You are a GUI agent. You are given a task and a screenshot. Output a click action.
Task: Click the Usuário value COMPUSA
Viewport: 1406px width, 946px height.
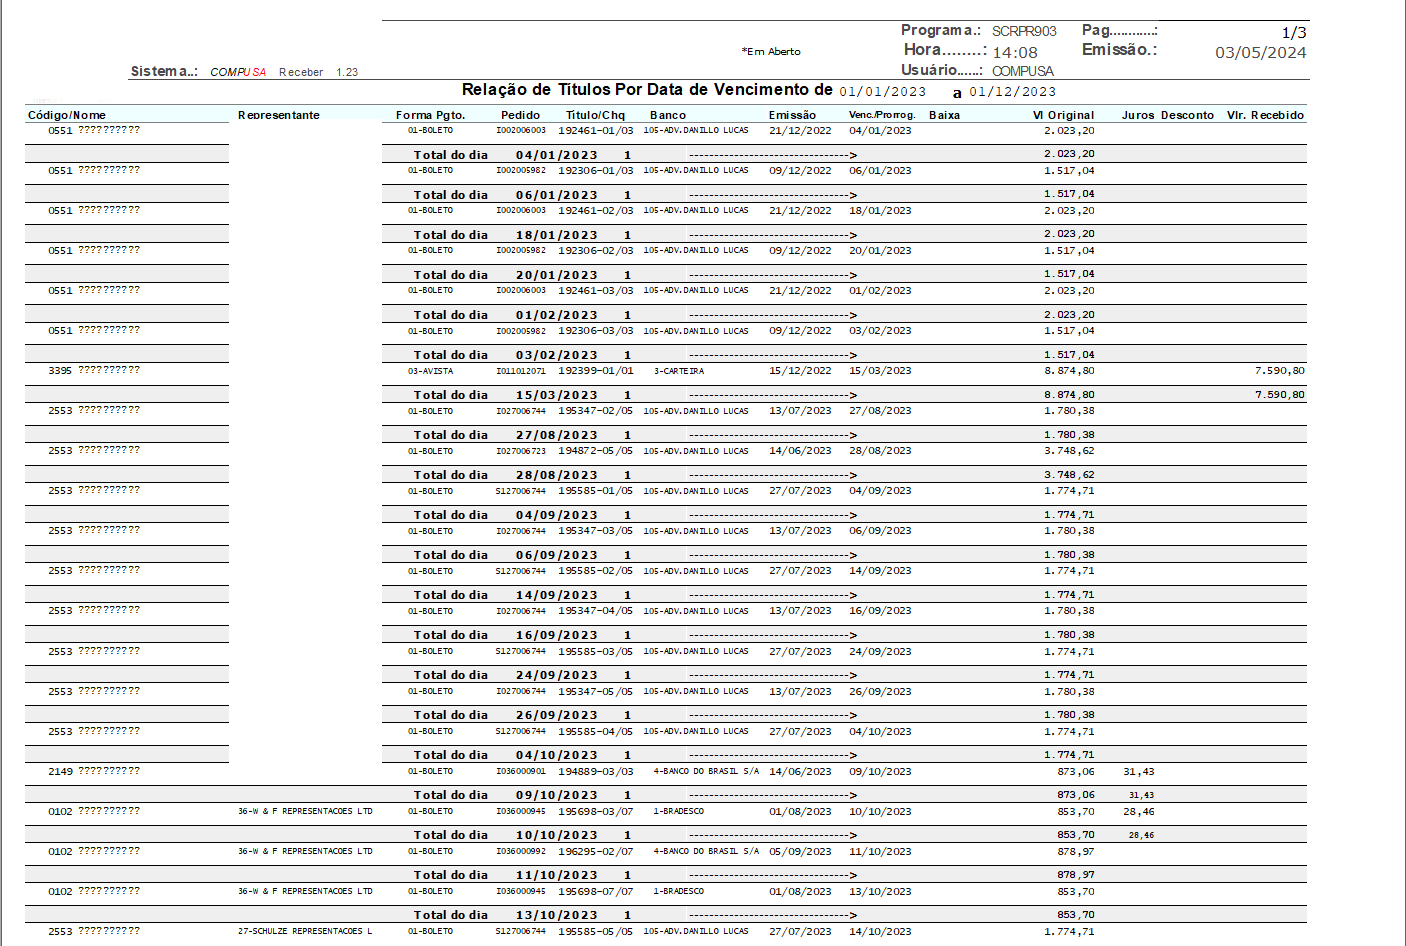coord(1023,71)
